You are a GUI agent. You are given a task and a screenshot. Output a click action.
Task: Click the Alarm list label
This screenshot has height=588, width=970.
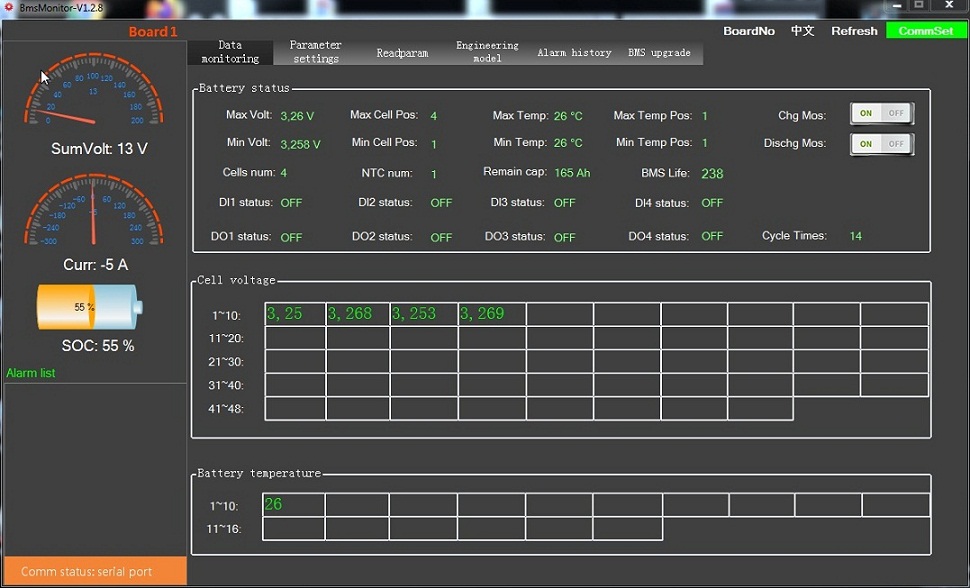pos(31,373)
